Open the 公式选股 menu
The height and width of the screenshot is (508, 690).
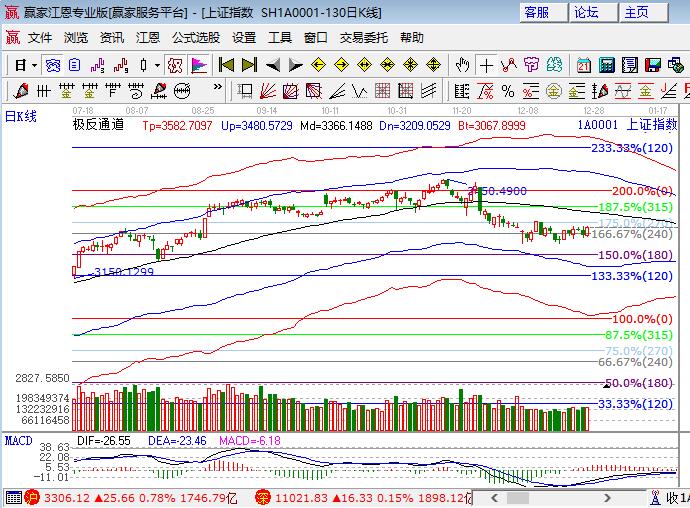point(196,37)
